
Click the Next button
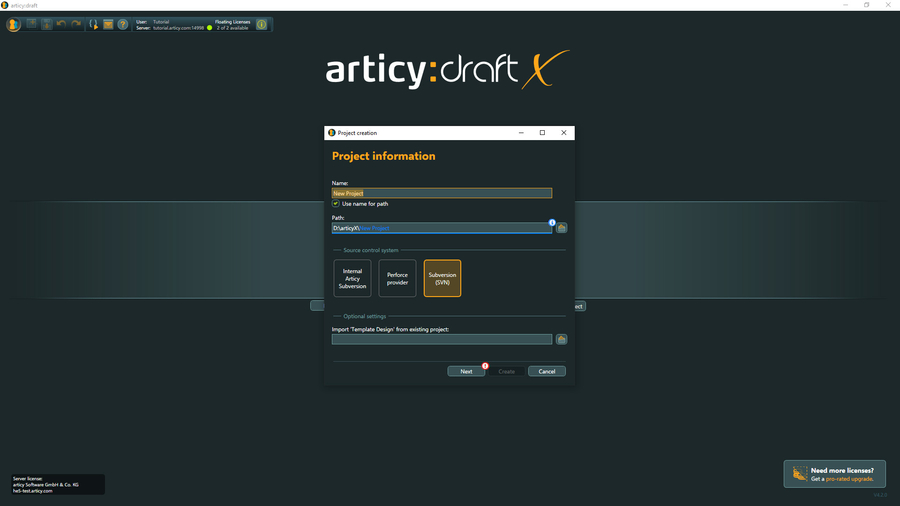466,371
